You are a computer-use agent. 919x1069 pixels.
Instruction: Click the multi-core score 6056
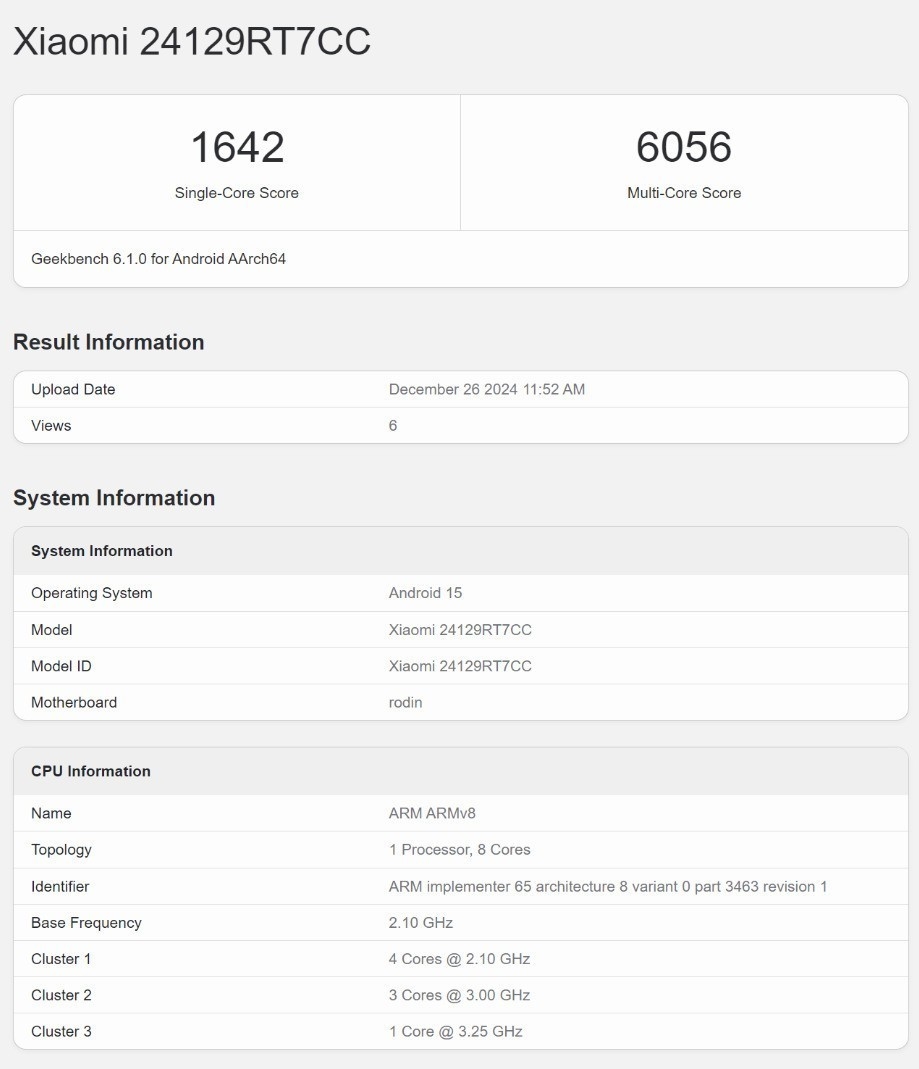pos(684,147)
